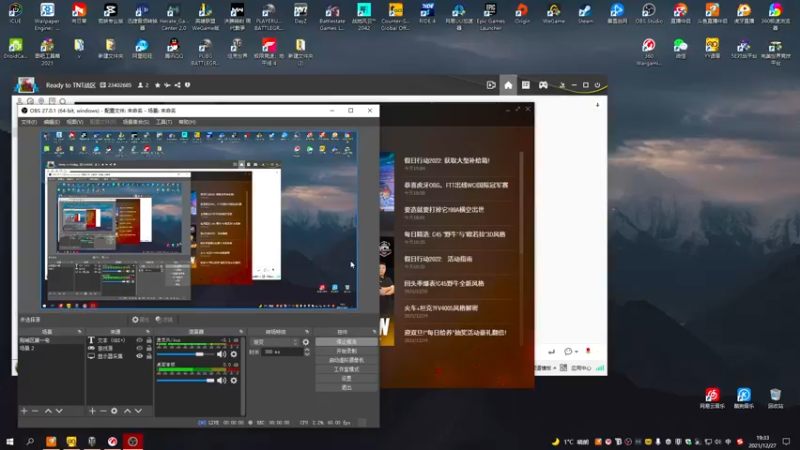Adjust the microphone volume slider
The height and width of the screenshot is (450, 800).
[186, 354]
